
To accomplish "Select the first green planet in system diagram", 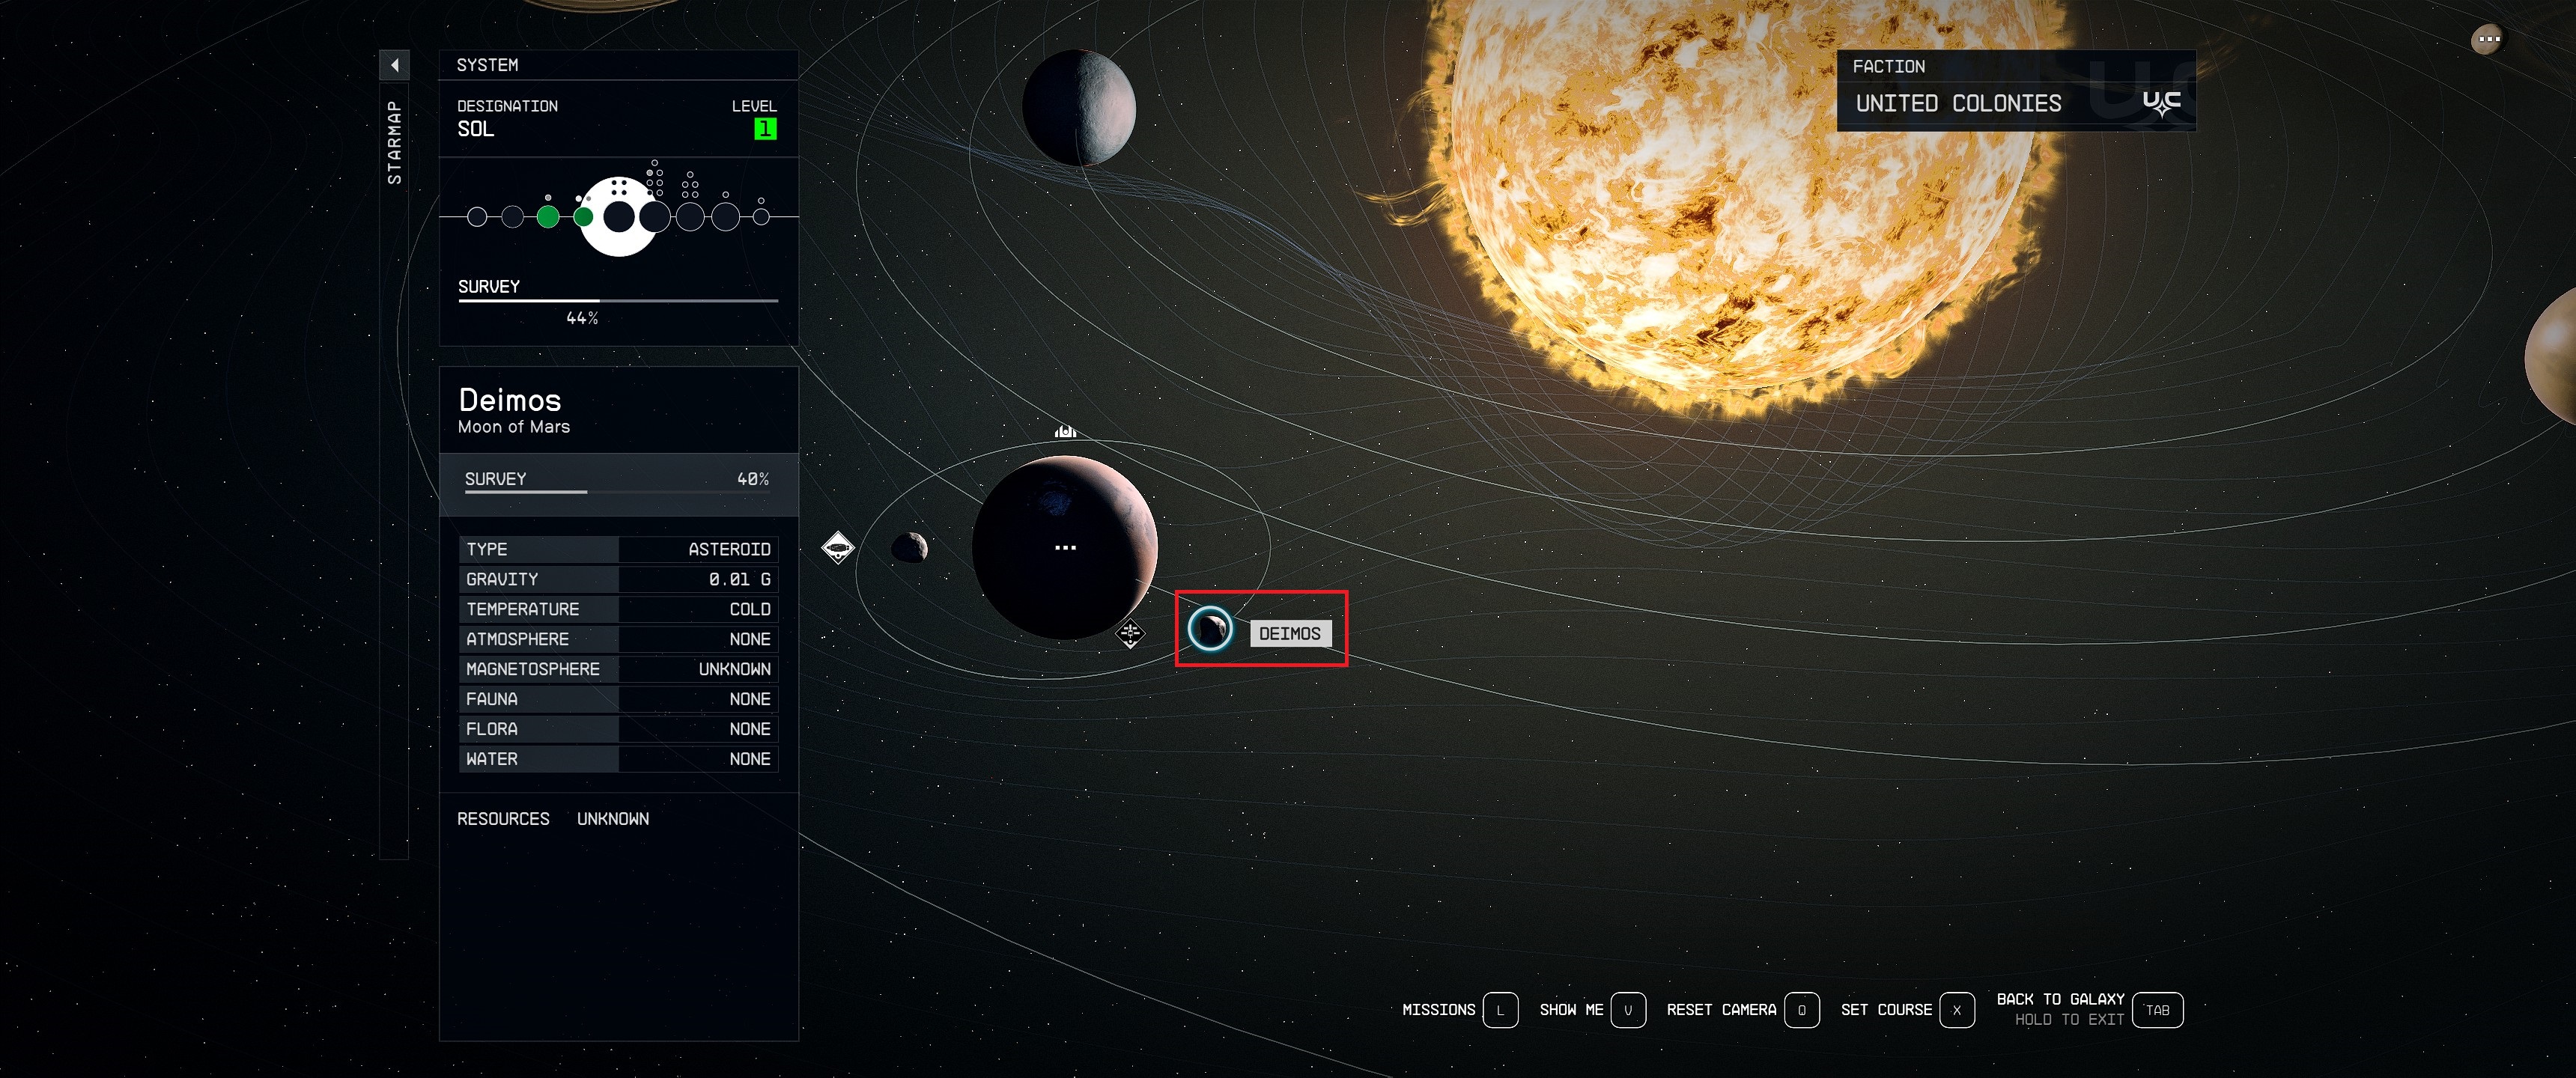I will click(548, 217).
